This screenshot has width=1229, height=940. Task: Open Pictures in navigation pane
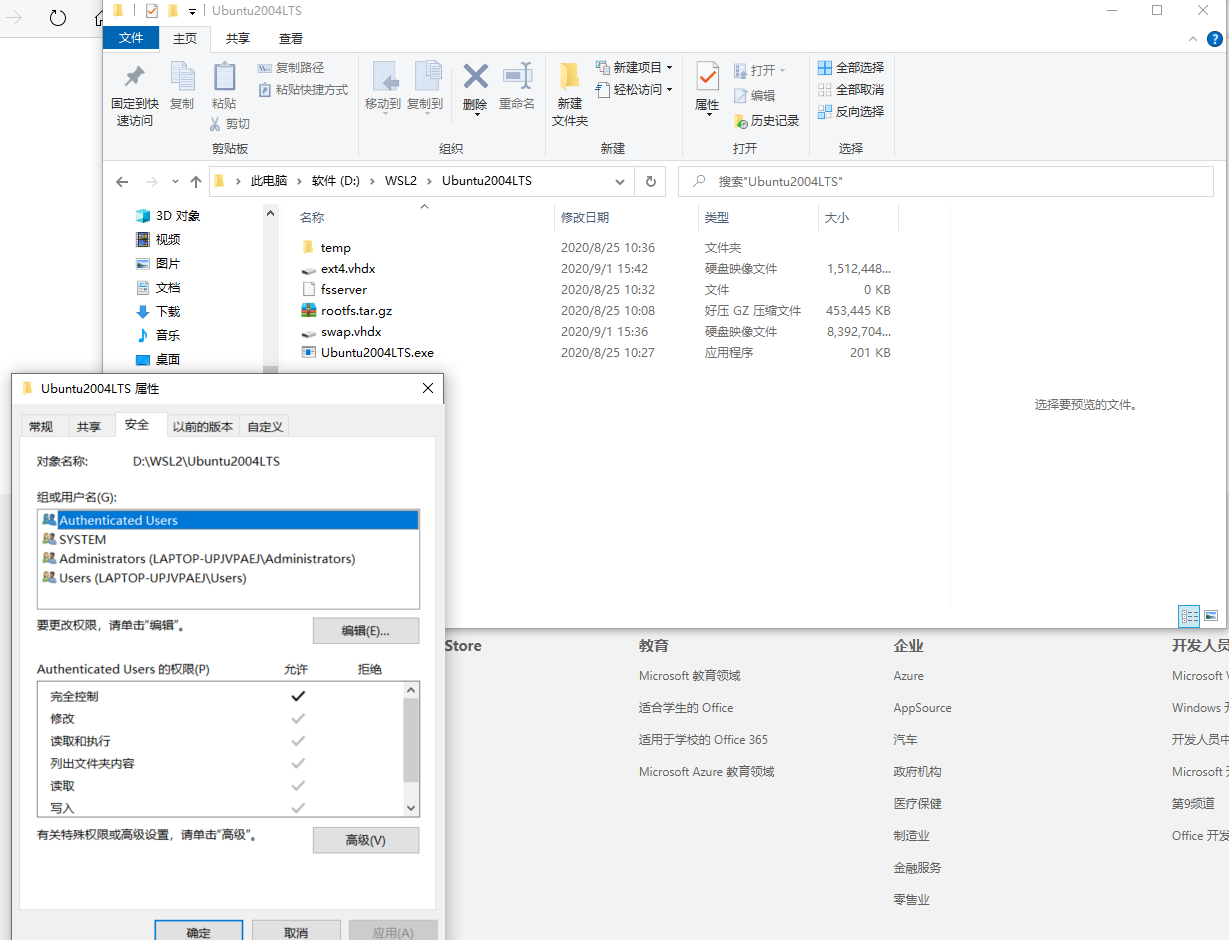pyautogui.click(x=158, y=264)
